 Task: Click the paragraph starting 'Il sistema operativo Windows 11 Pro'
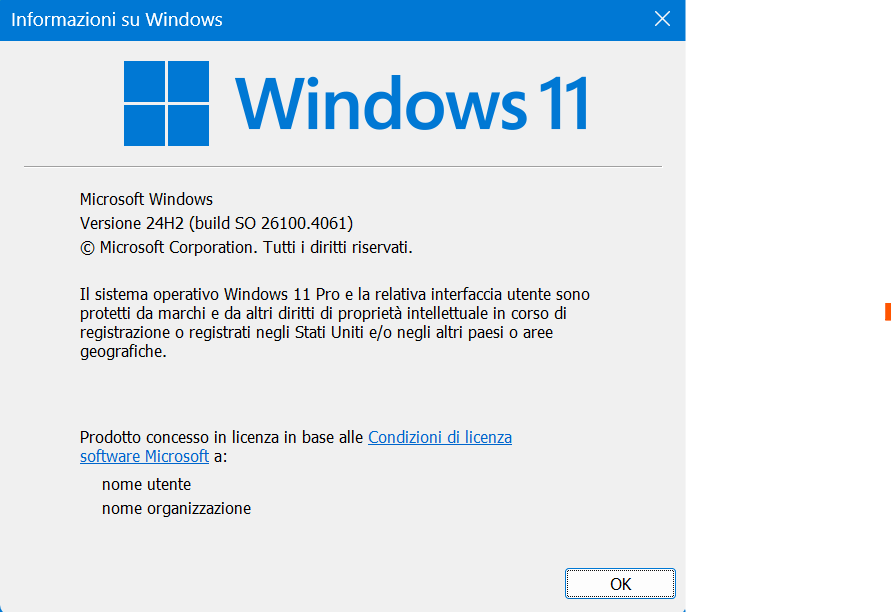(x=334, y=322)
